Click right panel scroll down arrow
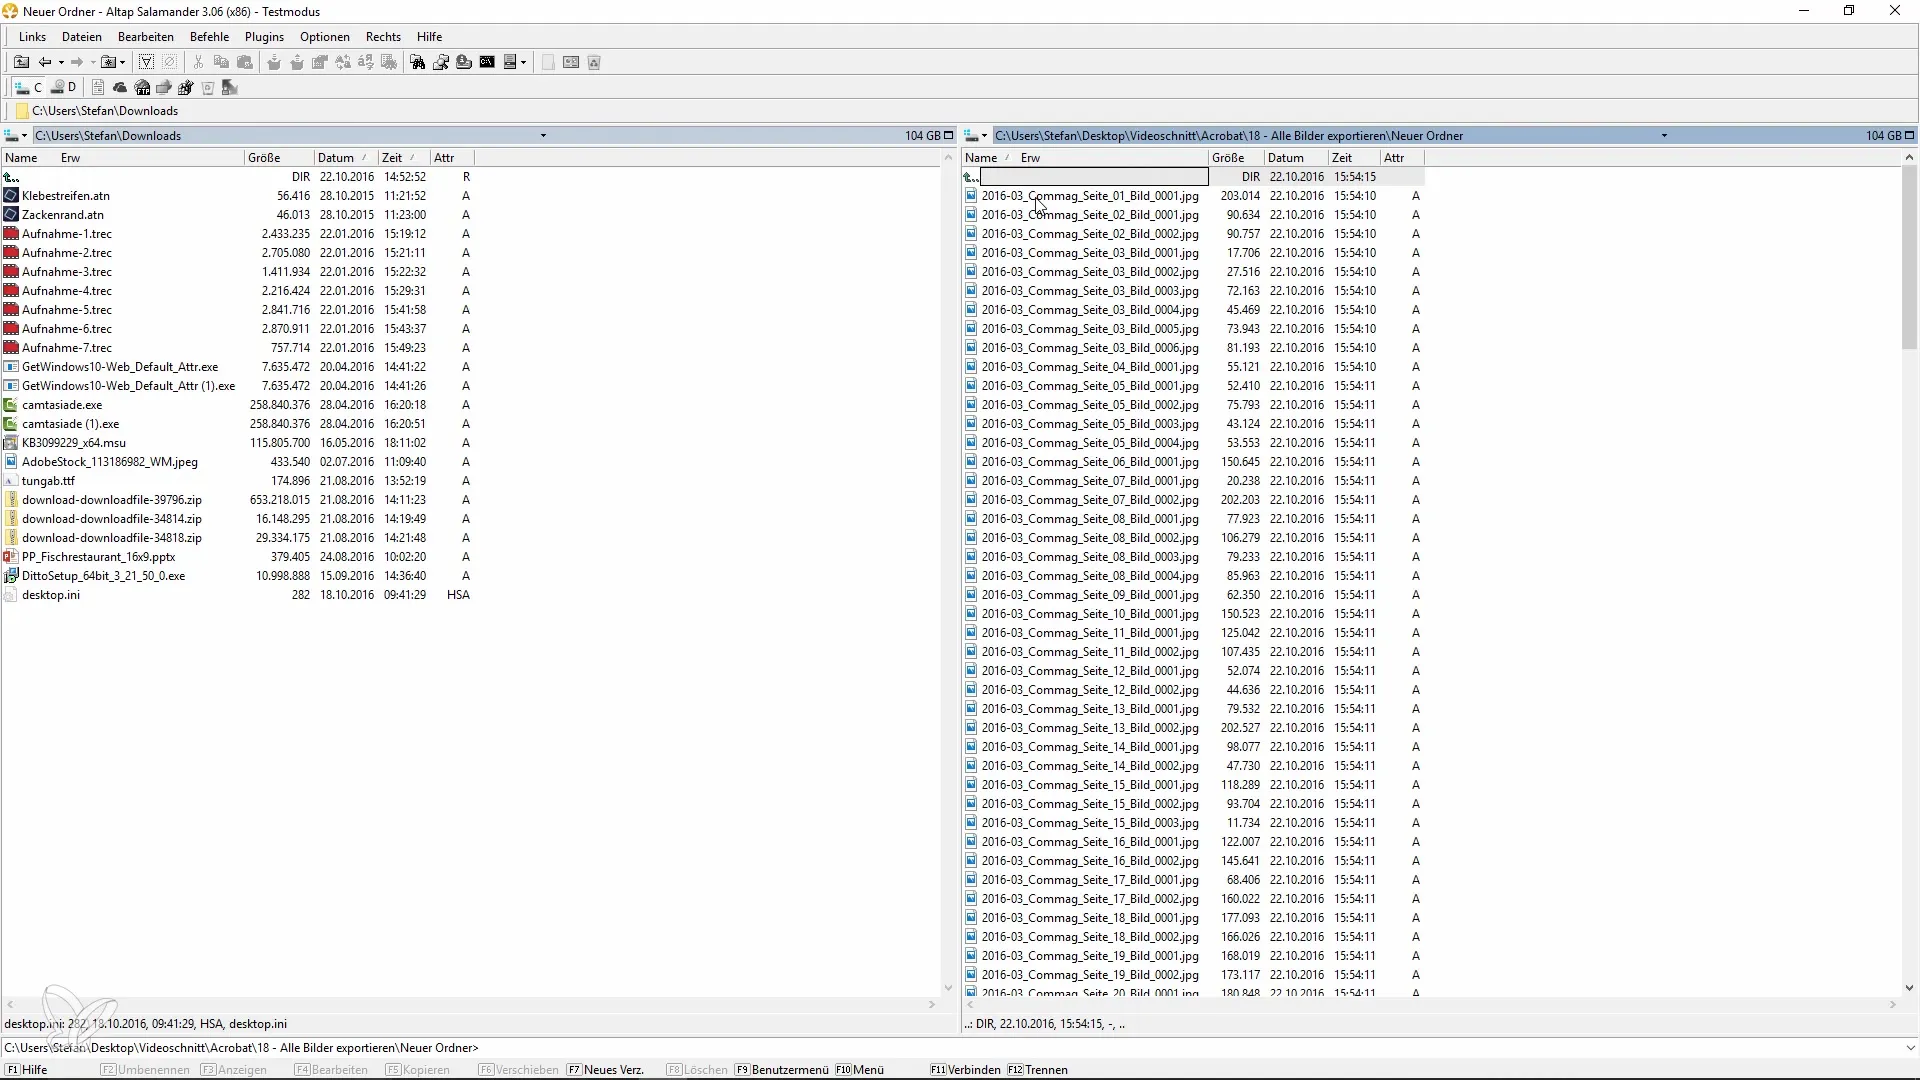This screenshot has height=1080, width=1920. click(1909, 988)
